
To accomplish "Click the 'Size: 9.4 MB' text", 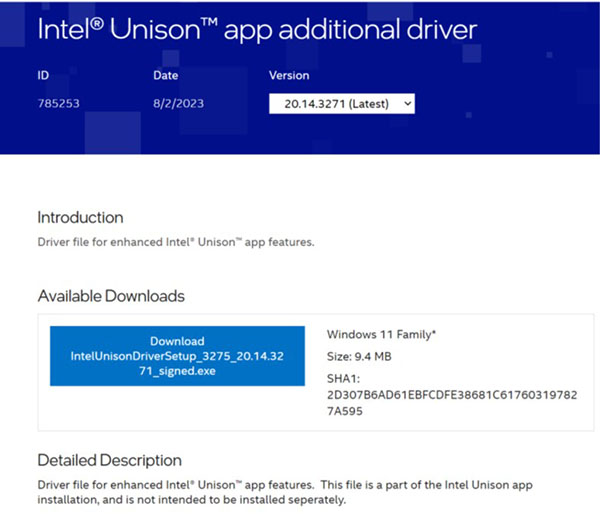I will [359, 357].
